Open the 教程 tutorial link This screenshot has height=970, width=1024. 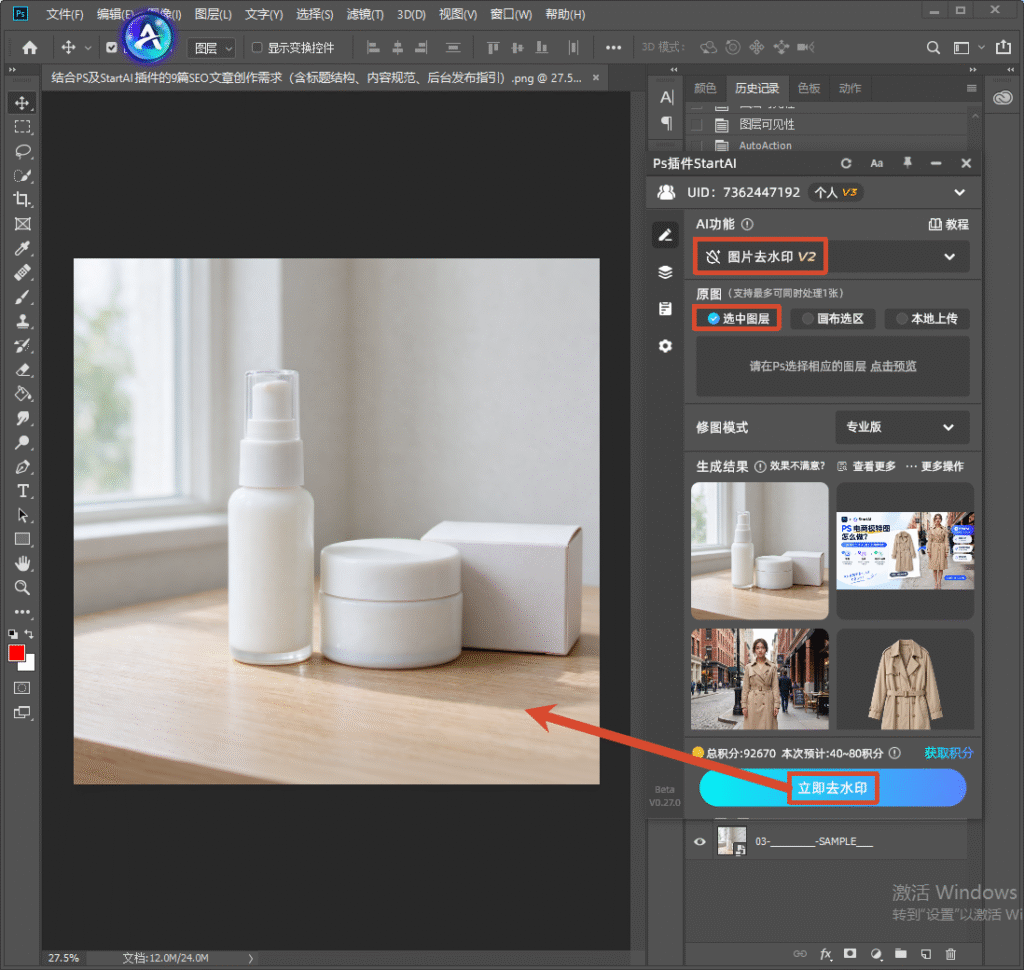[949, 225]
